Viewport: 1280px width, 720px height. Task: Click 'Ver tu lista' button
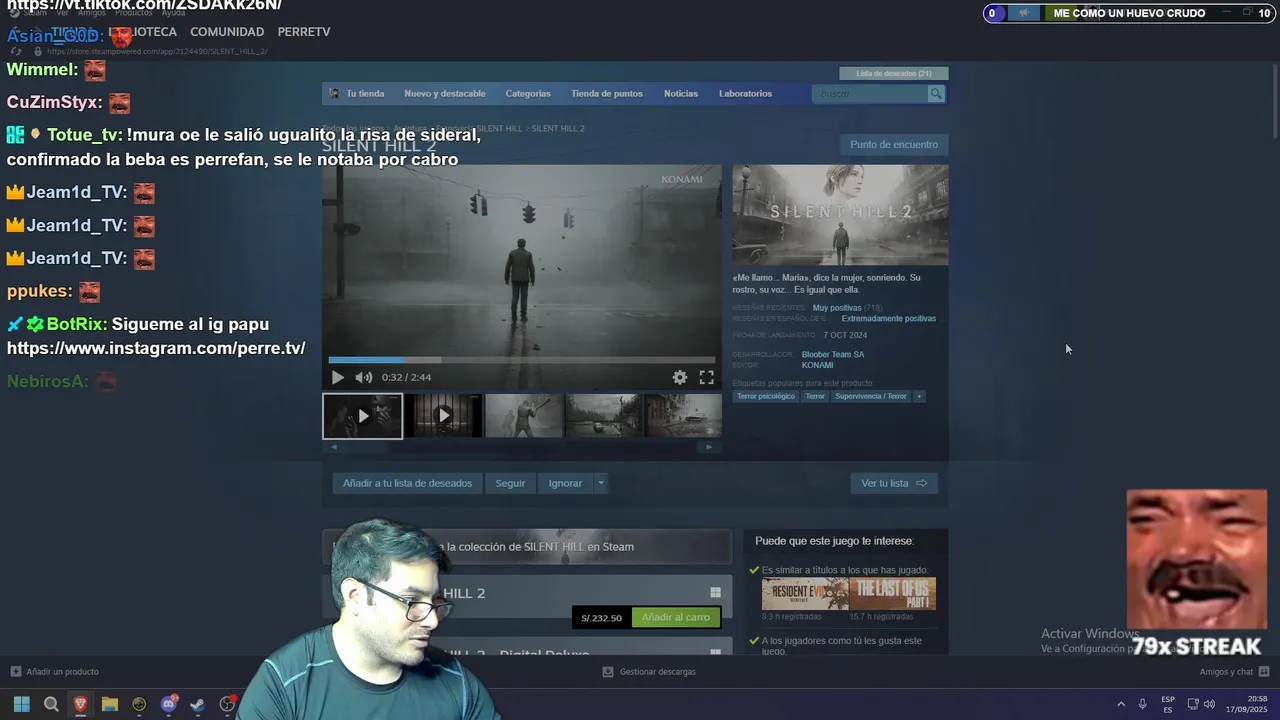(894, 483)
